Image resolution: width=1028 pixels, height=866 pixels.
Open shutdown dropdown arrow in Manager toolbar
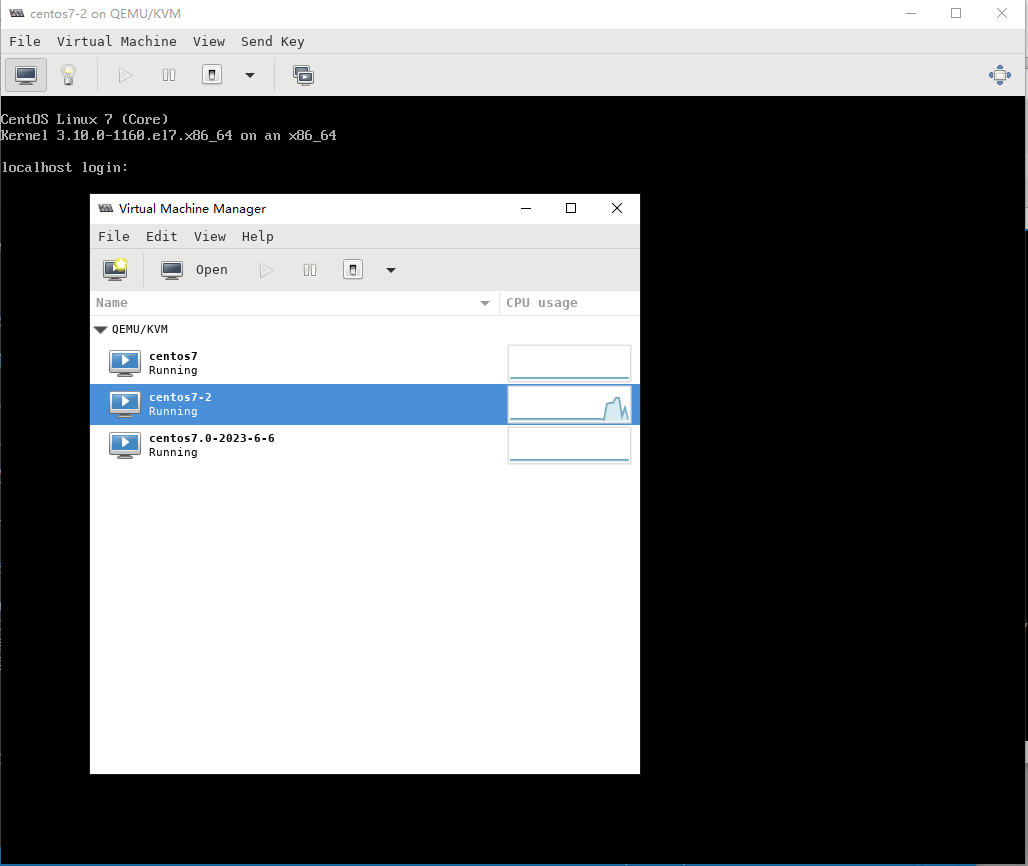tap(391, 269)
